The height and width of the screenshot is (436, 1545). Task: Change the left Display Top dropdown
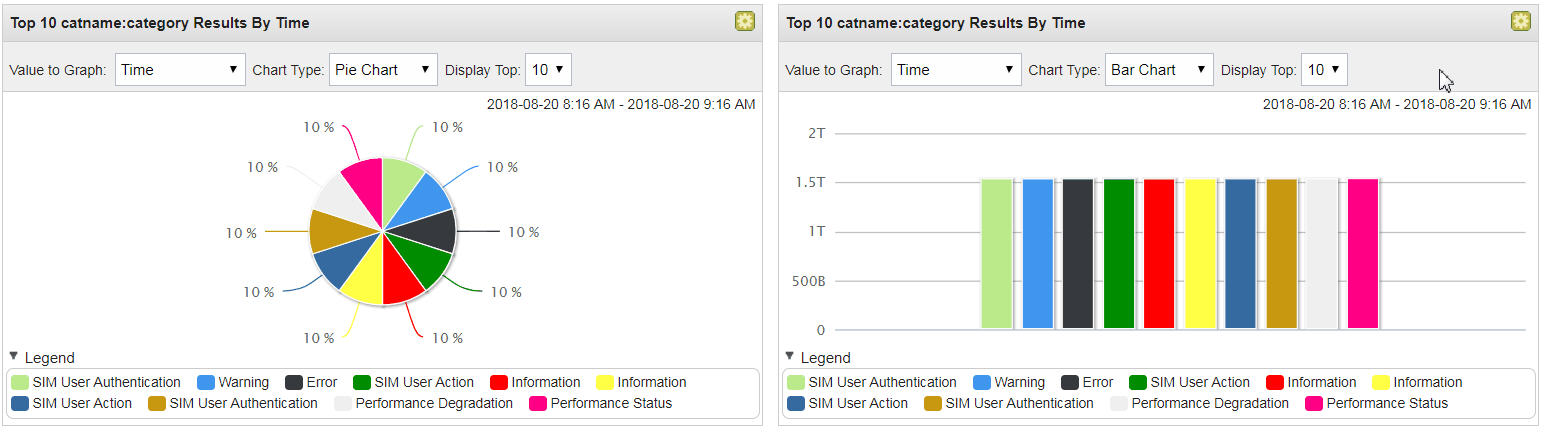pos(548,70)
